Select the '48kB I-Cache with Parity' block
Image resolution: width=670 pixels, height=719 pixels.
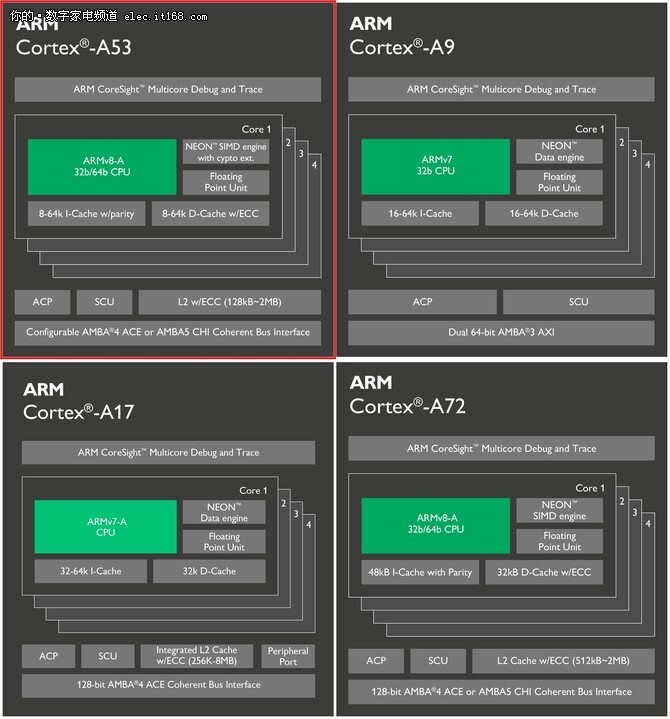tap(420, 573)
